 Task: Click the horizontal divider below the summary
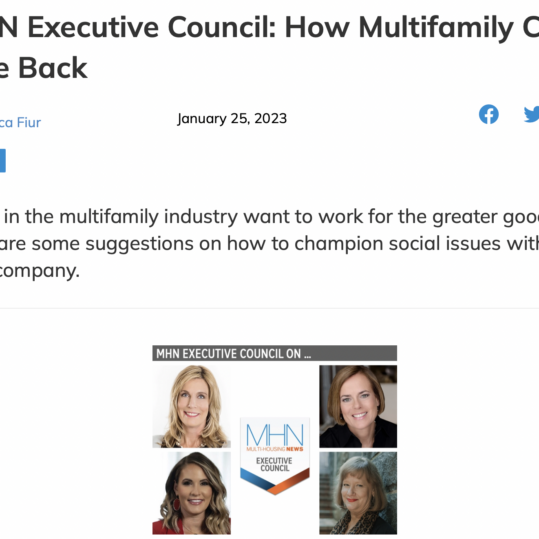[270, 308]
